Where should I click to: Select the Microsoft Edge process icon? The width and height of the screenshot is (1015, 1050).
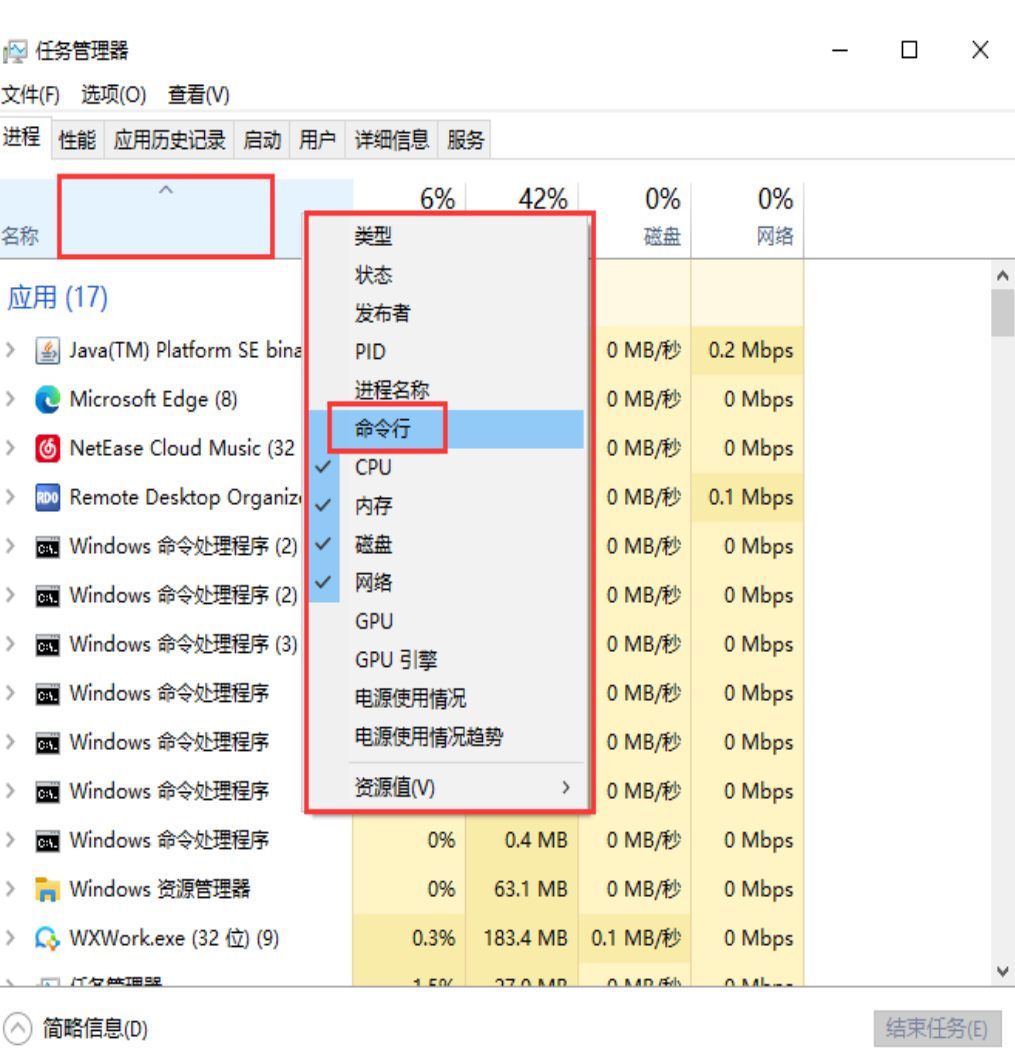coord(47,400)
